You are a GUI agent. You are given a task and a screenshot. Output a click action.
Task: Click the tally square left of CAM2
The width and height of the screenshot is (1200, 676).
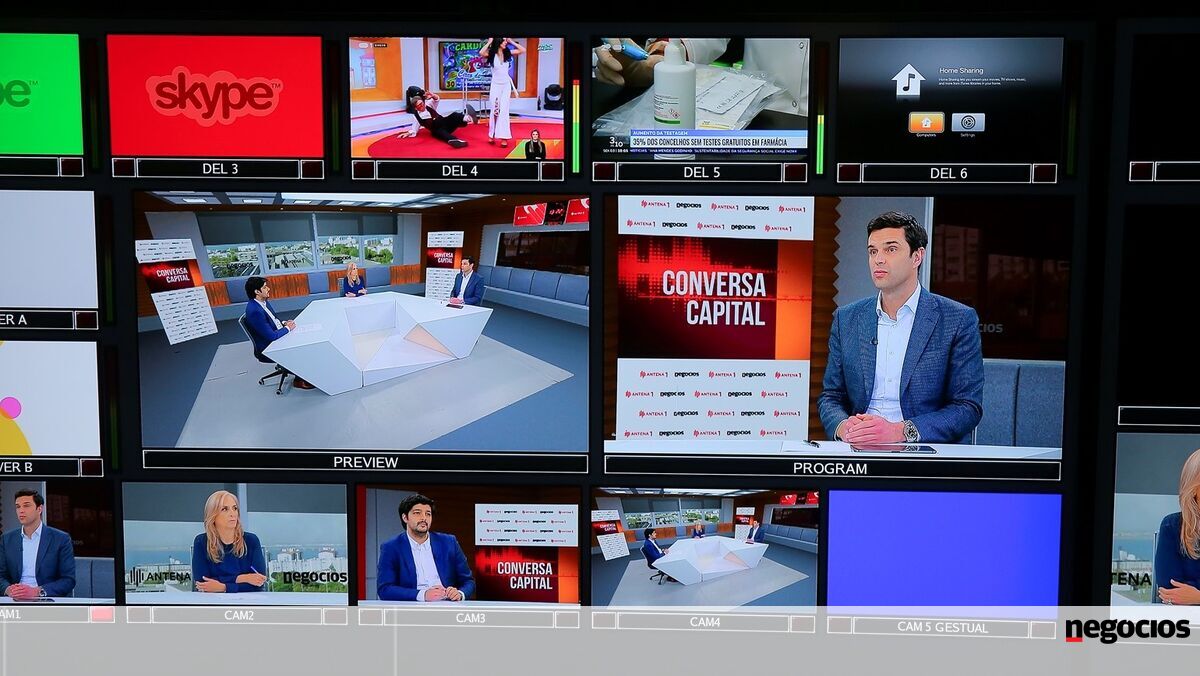pos(138,615)
